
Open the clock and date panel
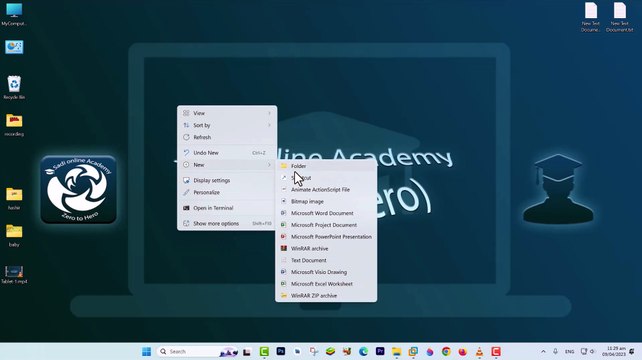point(613,351)
